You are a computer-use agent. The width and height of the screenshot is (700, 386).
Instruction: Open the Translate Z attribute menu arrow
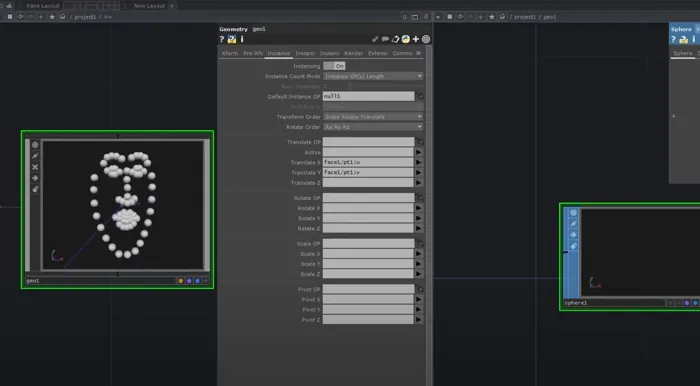419,183
